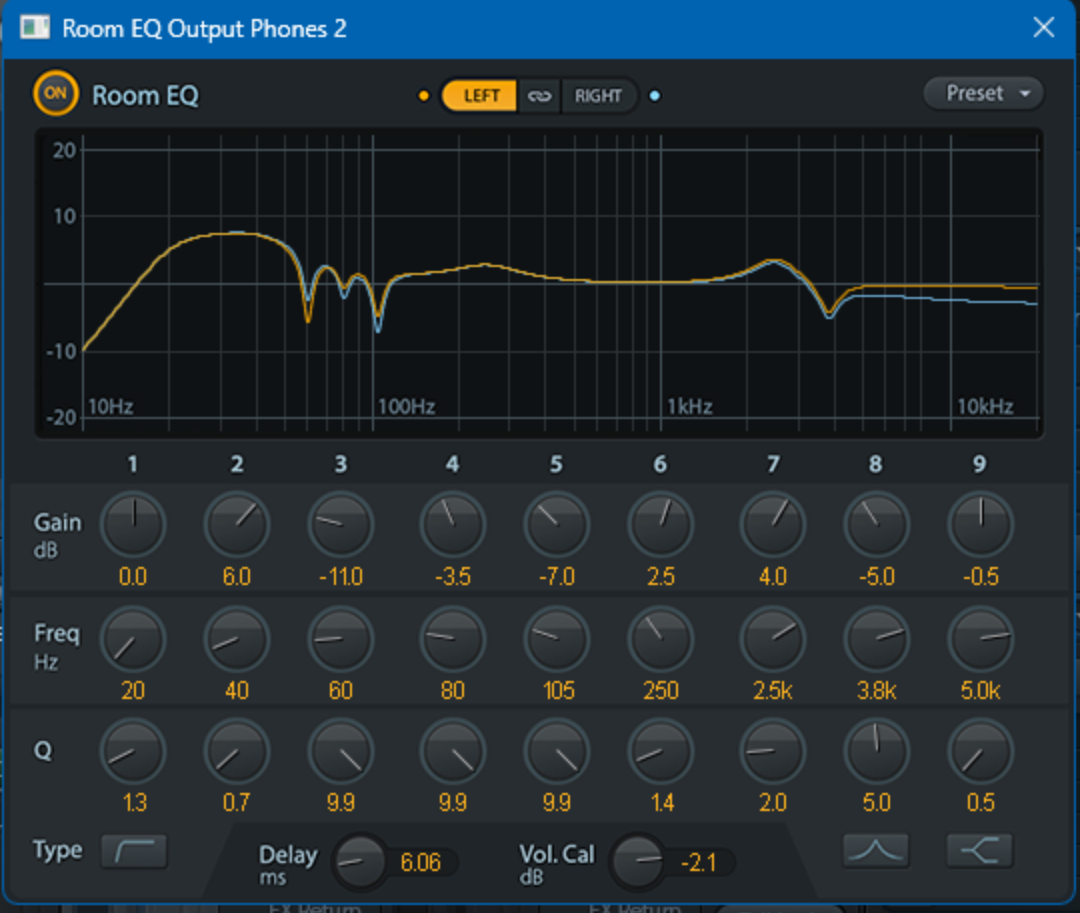Open the Preset dropdown menu
The width and height of the screenshot is (1080, 913).
pos(983,93)
